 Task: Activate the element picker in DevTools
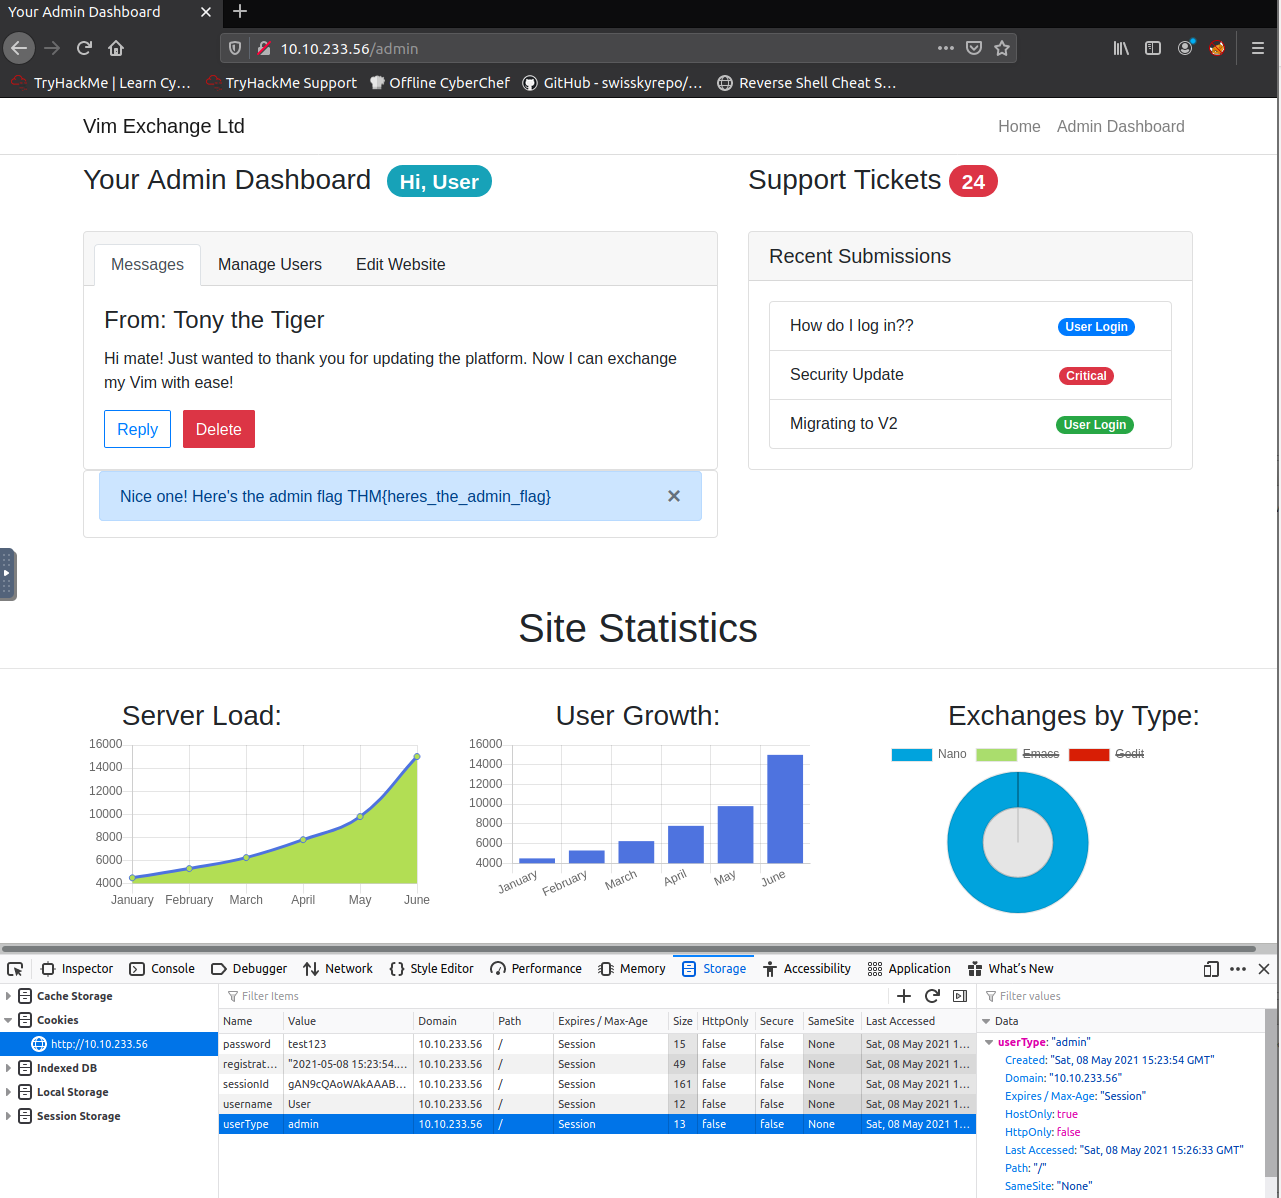tap(15, 969)
